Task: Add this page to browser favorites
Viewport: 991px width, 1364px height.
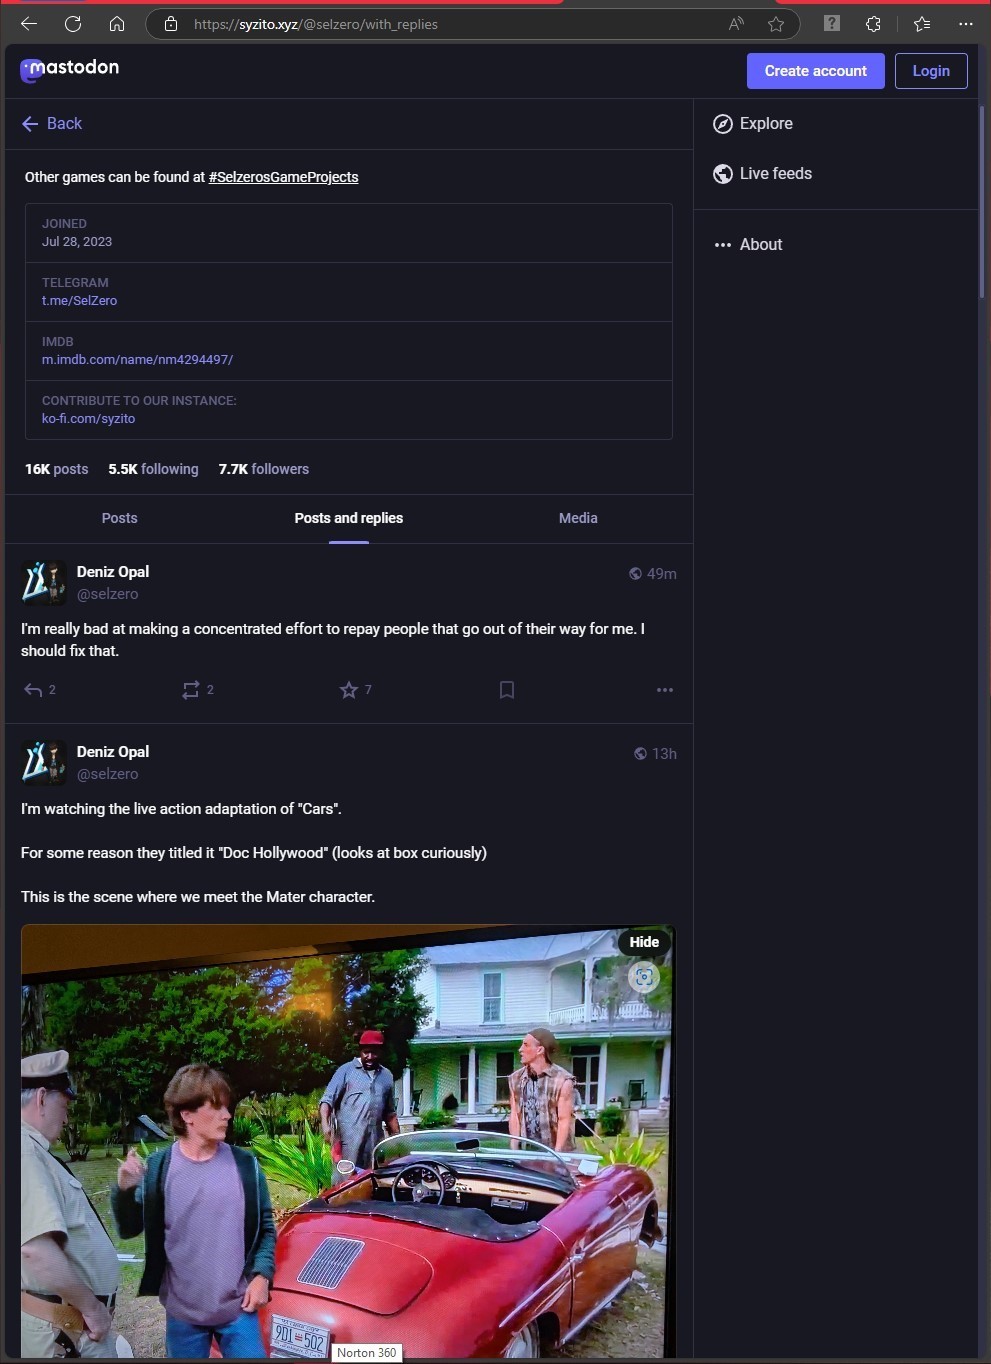Action: click(x=776, y=24)
